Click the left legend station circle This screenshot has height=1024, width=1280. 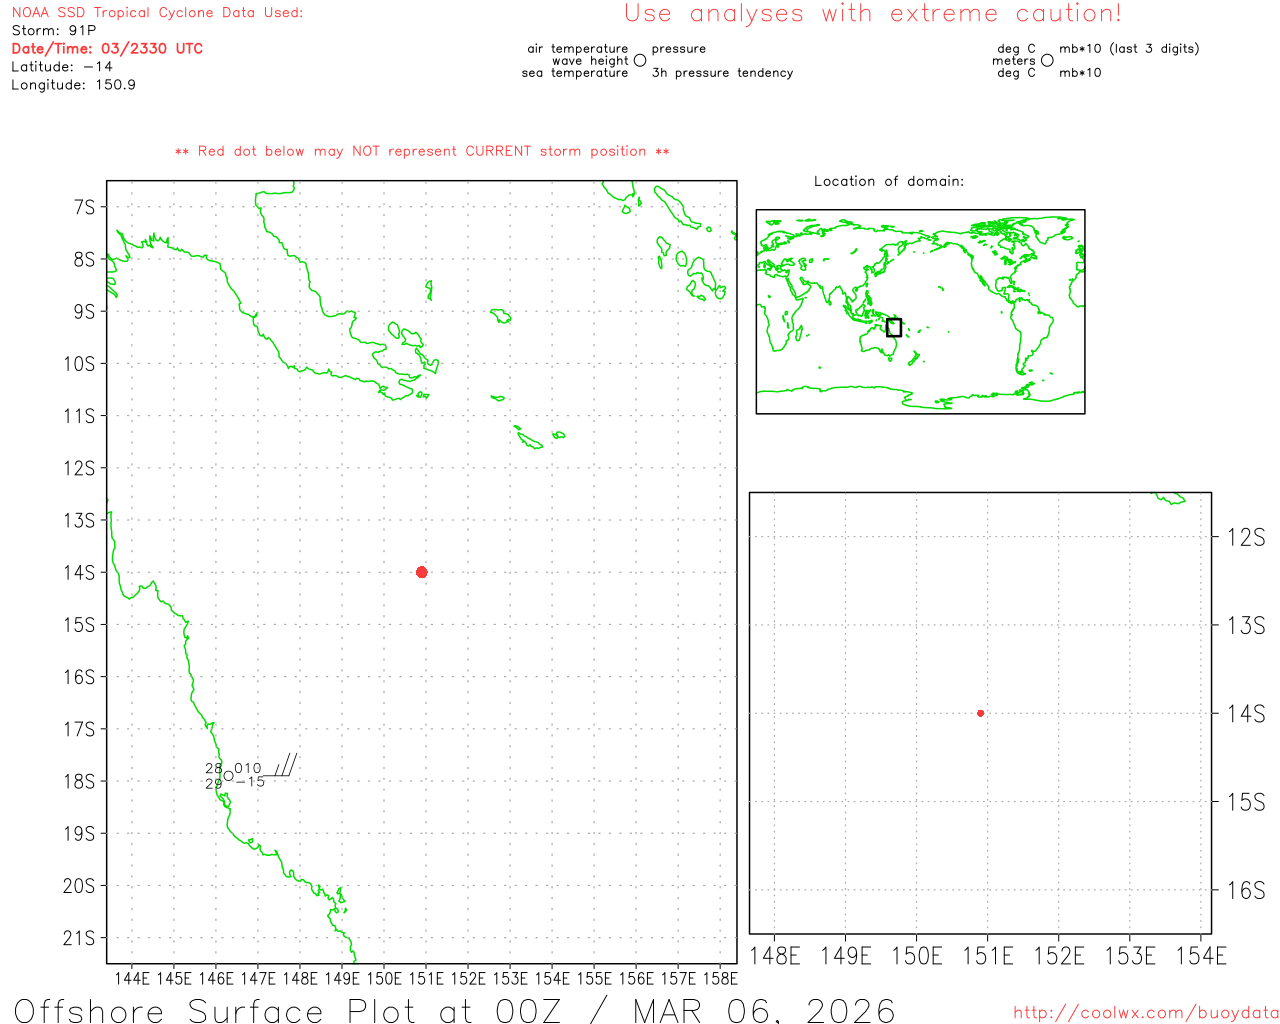point(640,61)
